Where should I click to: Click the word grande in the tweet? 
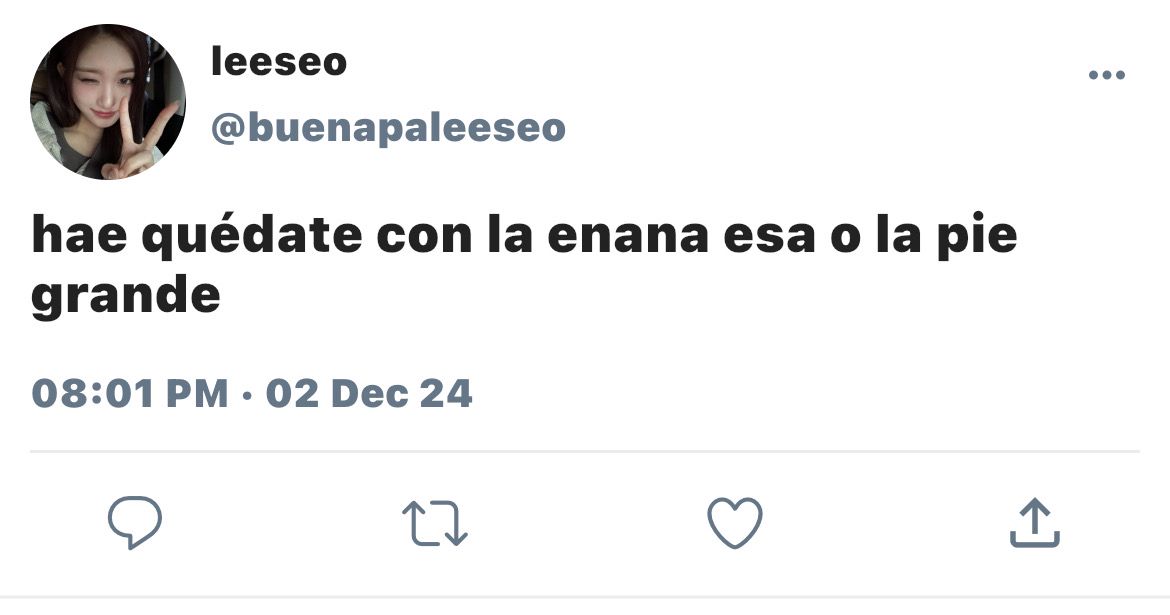126,297
